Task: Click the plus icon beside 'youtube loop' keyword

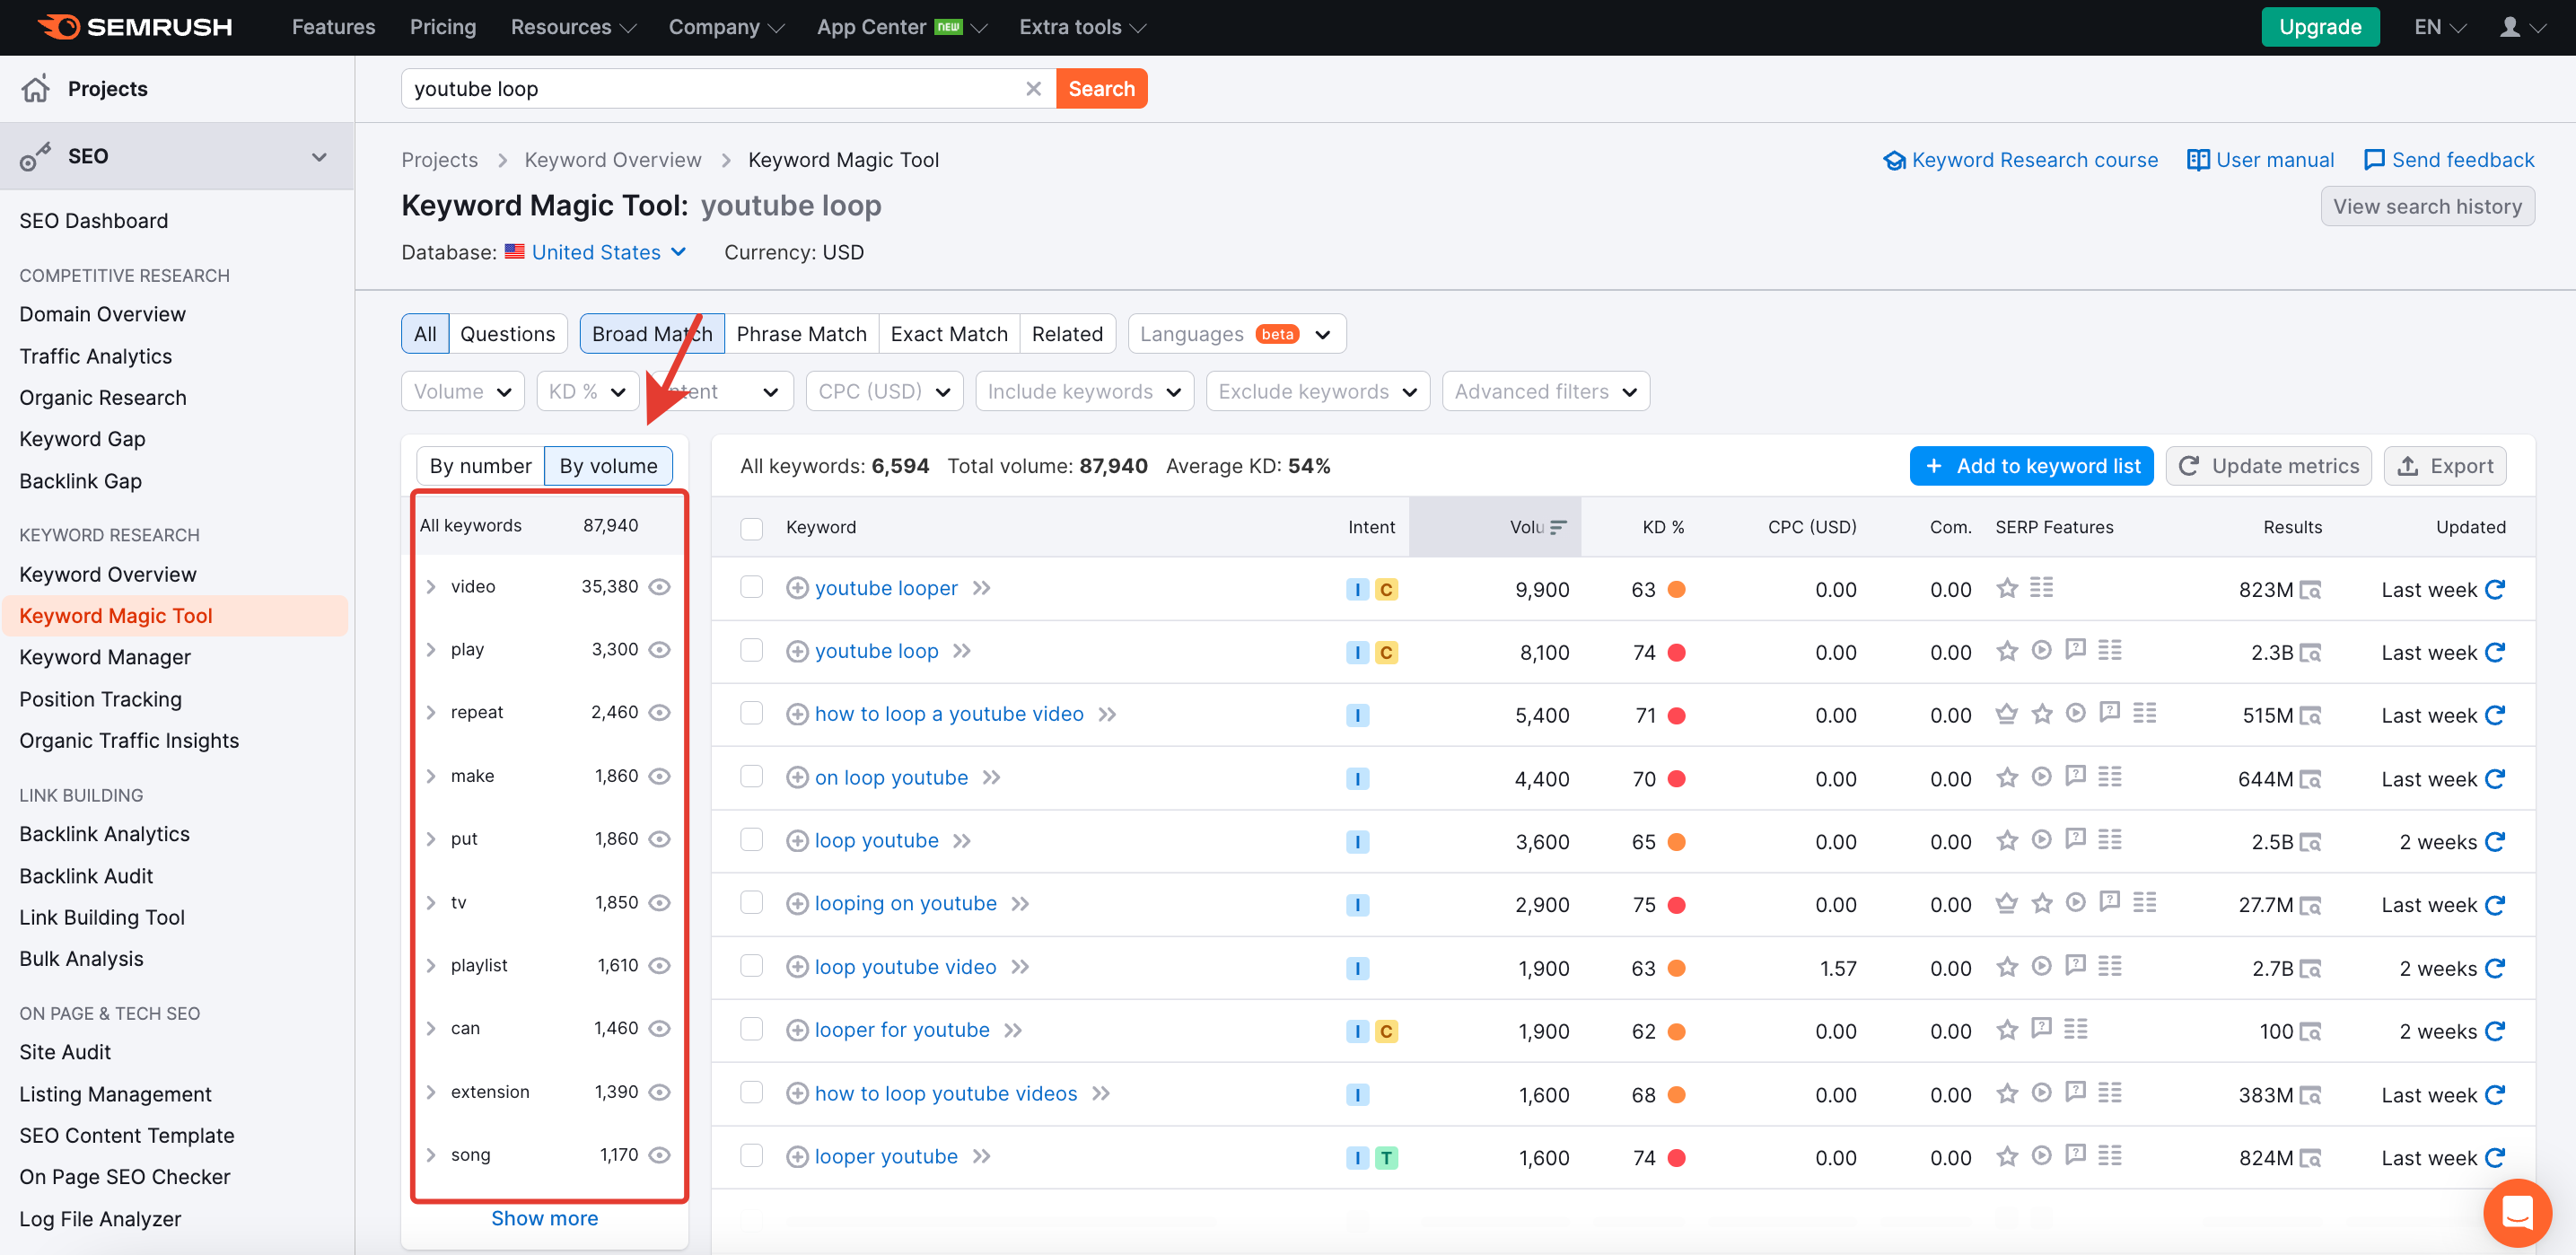Action: [x=796, y=652]
